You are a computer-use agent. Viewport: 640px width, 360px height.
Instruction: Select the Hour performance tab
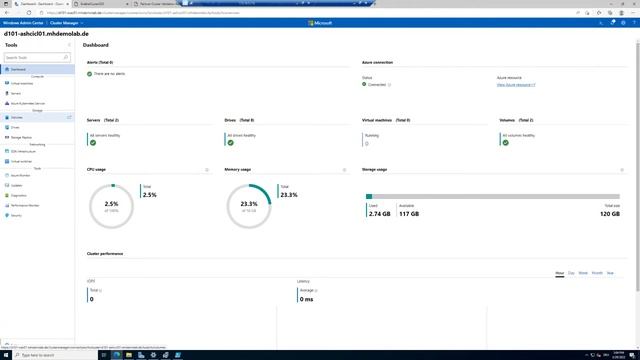[x=560, y=273]
